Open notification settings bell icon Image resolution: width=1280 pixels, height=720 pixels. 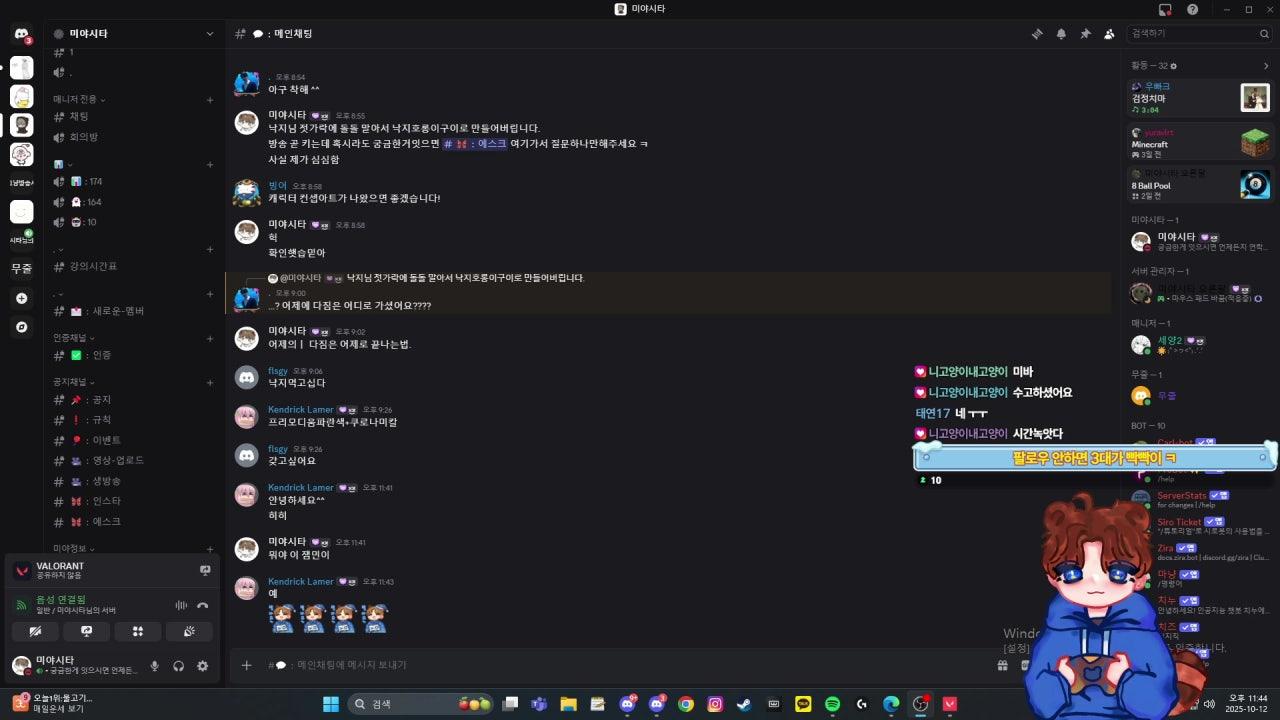coord(1061,34)
